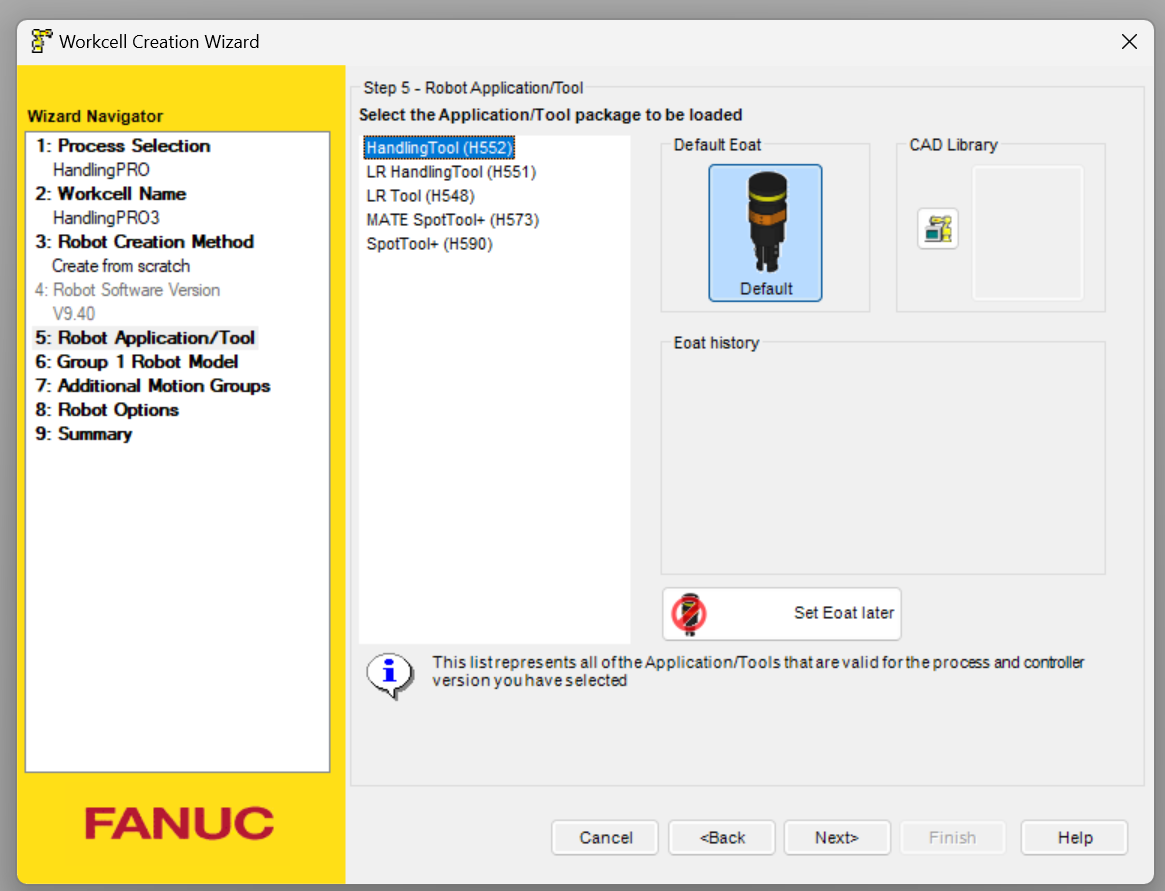Viewport: 1165px width, 891px height.
Task: Open step 2: Workcell Name
Action: (x=111, y=194)
